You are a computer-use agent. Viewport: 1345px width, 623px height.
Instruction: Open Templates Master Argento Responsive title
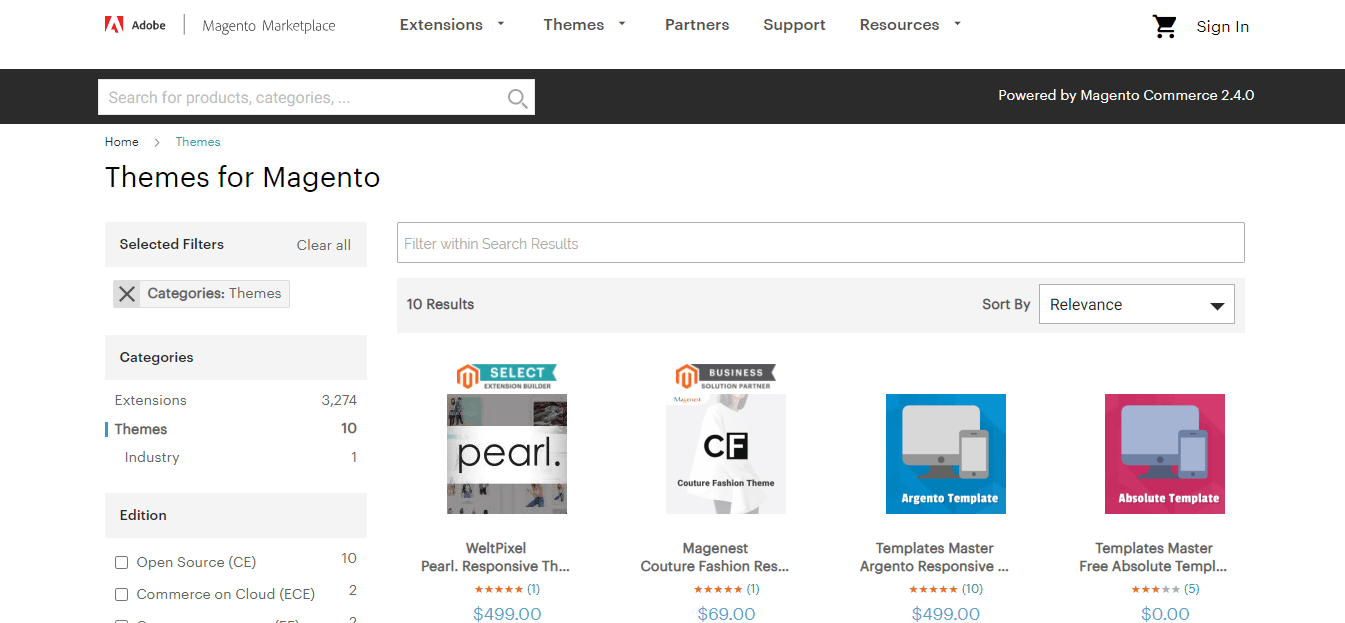(934, 557)
